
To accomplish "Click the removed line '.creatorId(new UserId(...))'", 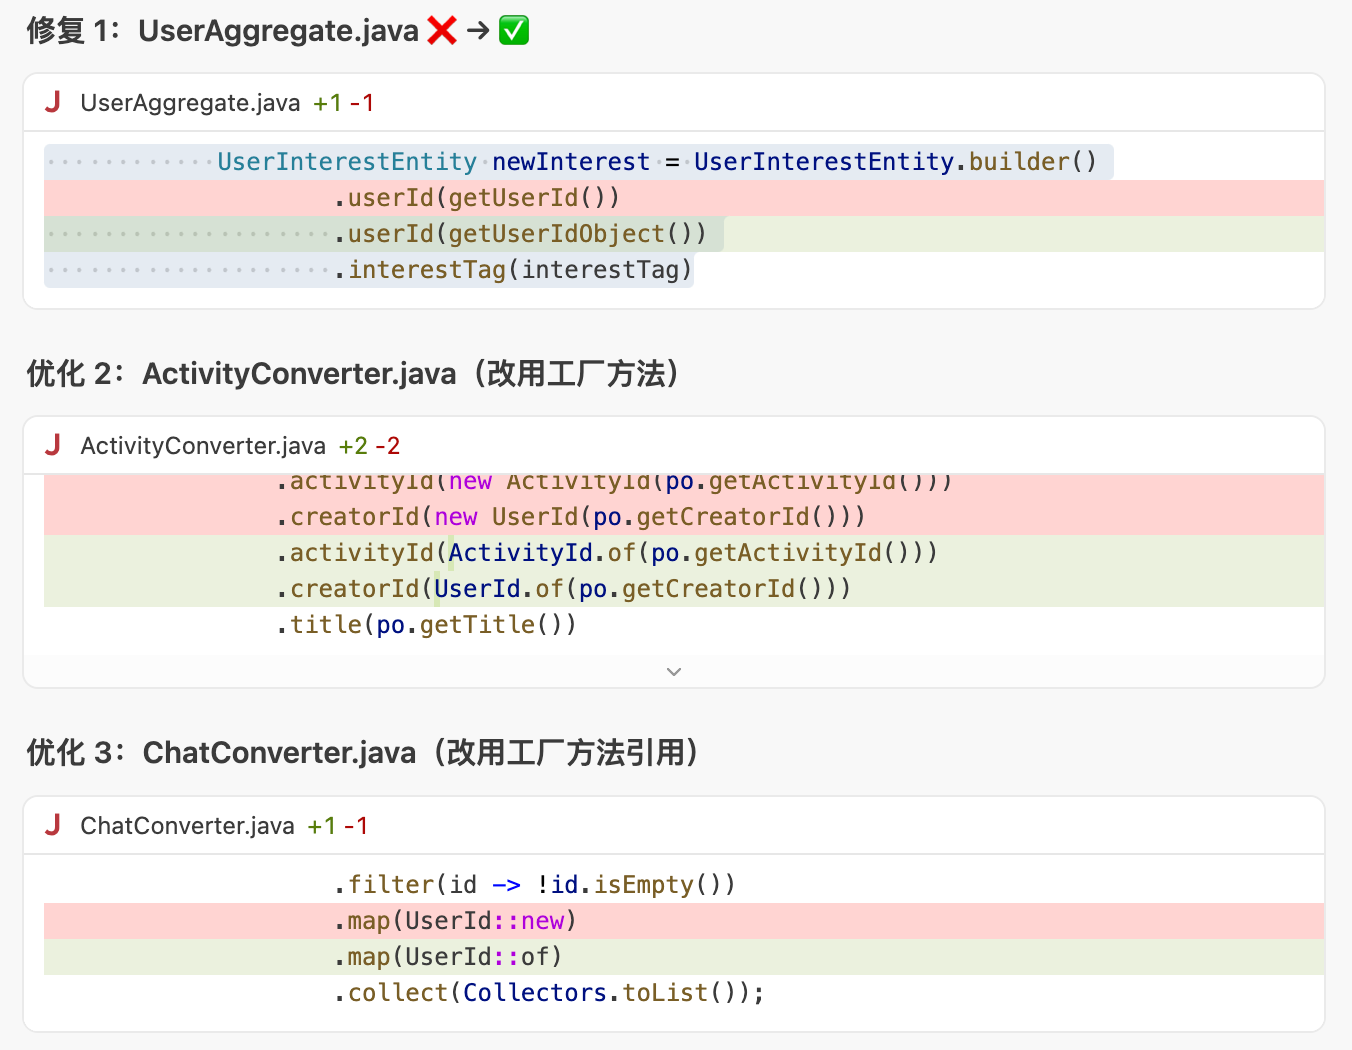I will tap(684, 517).
